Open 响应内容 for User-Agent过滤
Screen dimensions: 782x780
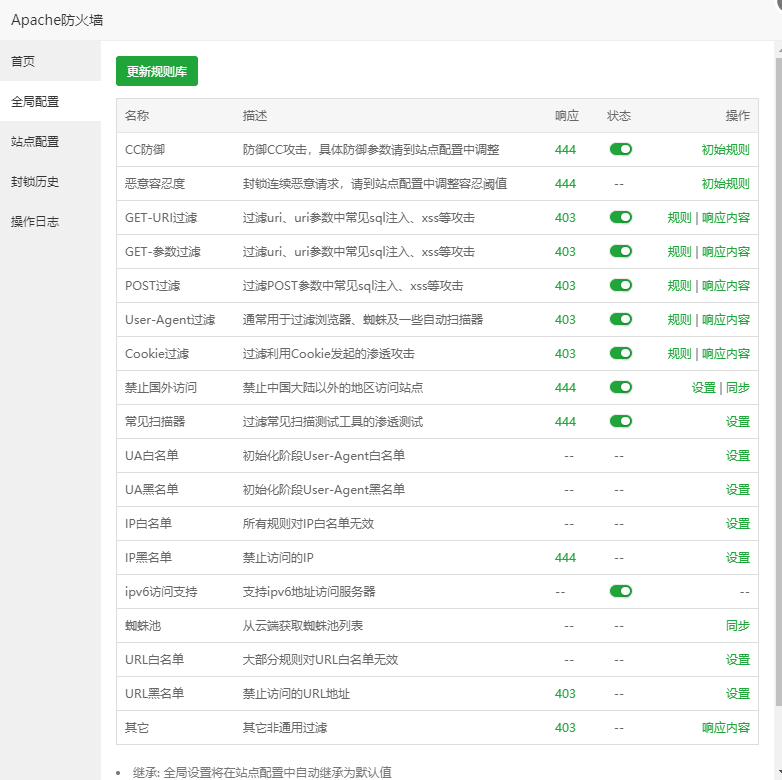(x=726, y=319)
